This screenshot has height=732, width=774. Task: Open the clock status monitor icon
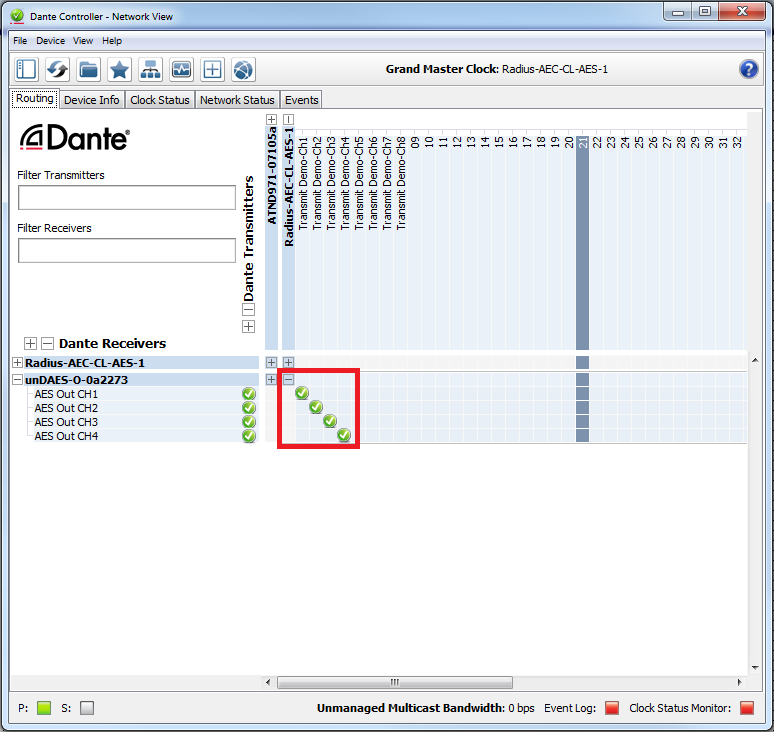coord(182,69)
